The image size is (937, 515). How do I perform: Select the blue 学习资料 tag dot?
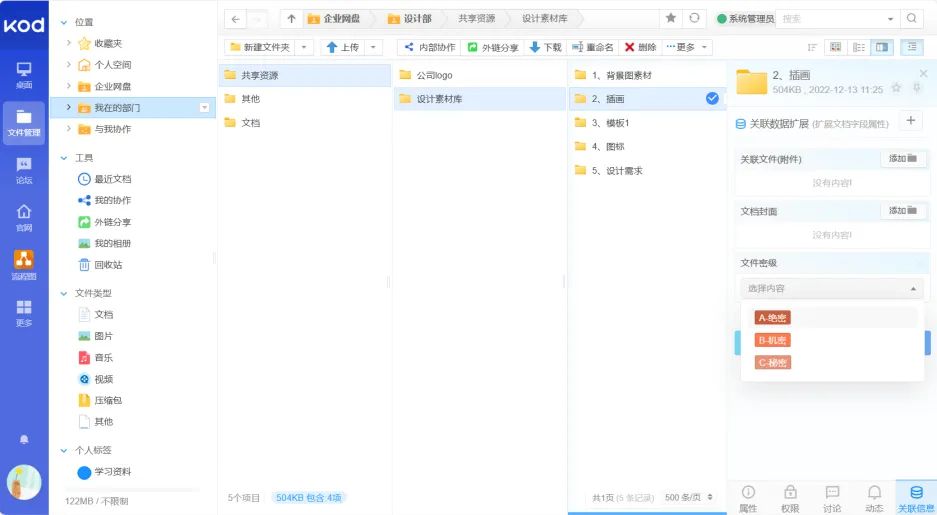coord(84,472)
